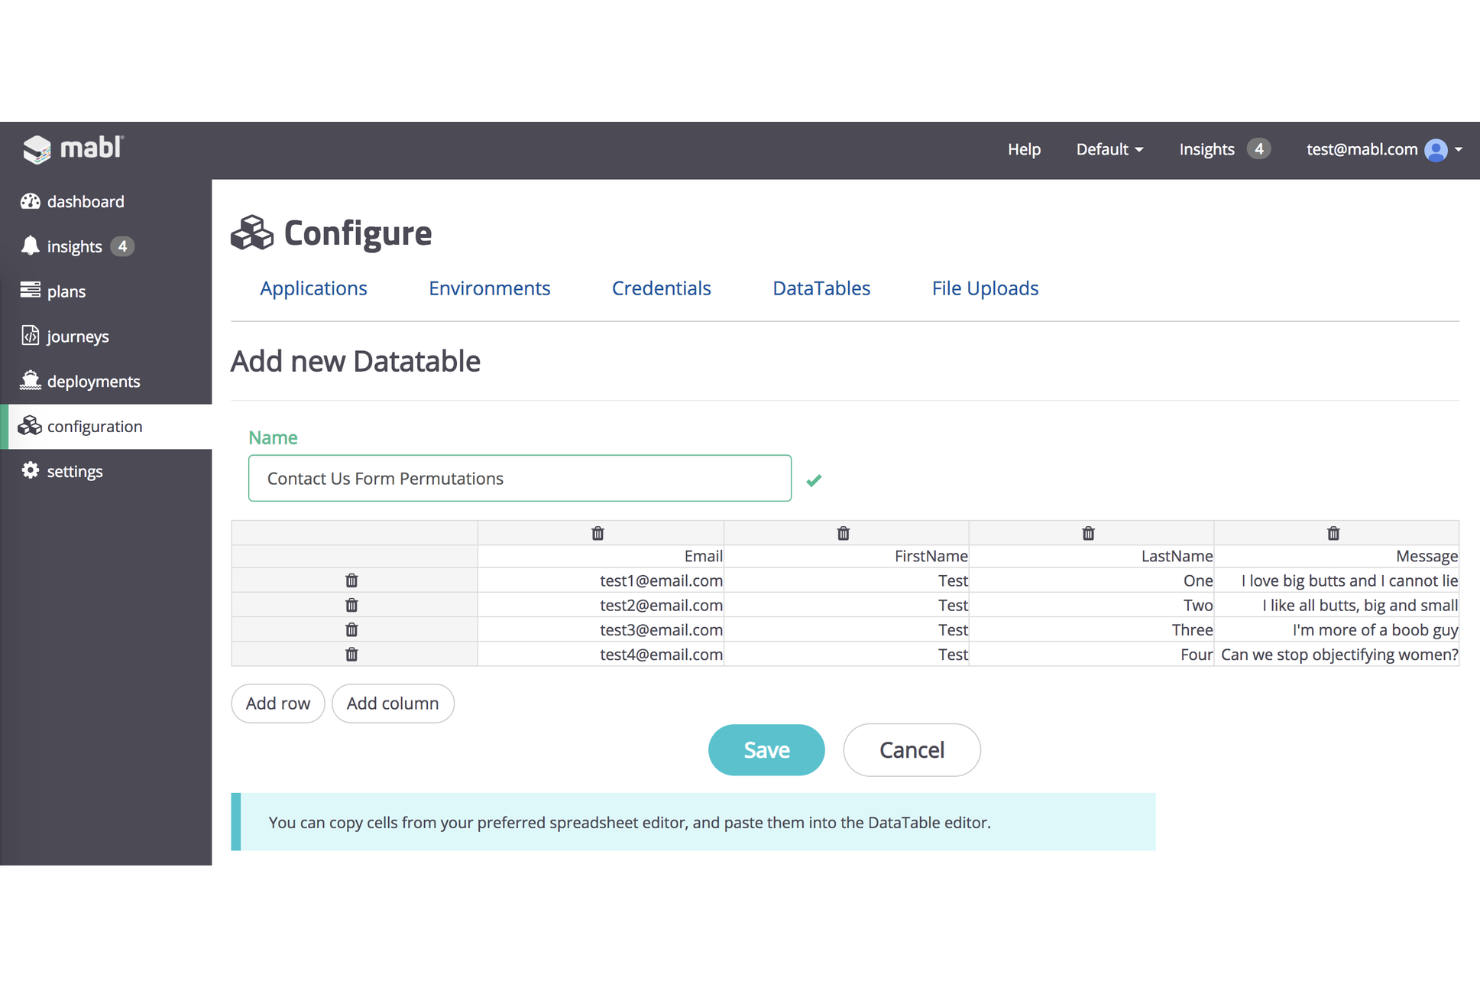Remove the test3@email.com row with trash icon
Image resolution: width=1480 pixels, height=987 pixels.
pyautogui.click(x=352, y=630)
